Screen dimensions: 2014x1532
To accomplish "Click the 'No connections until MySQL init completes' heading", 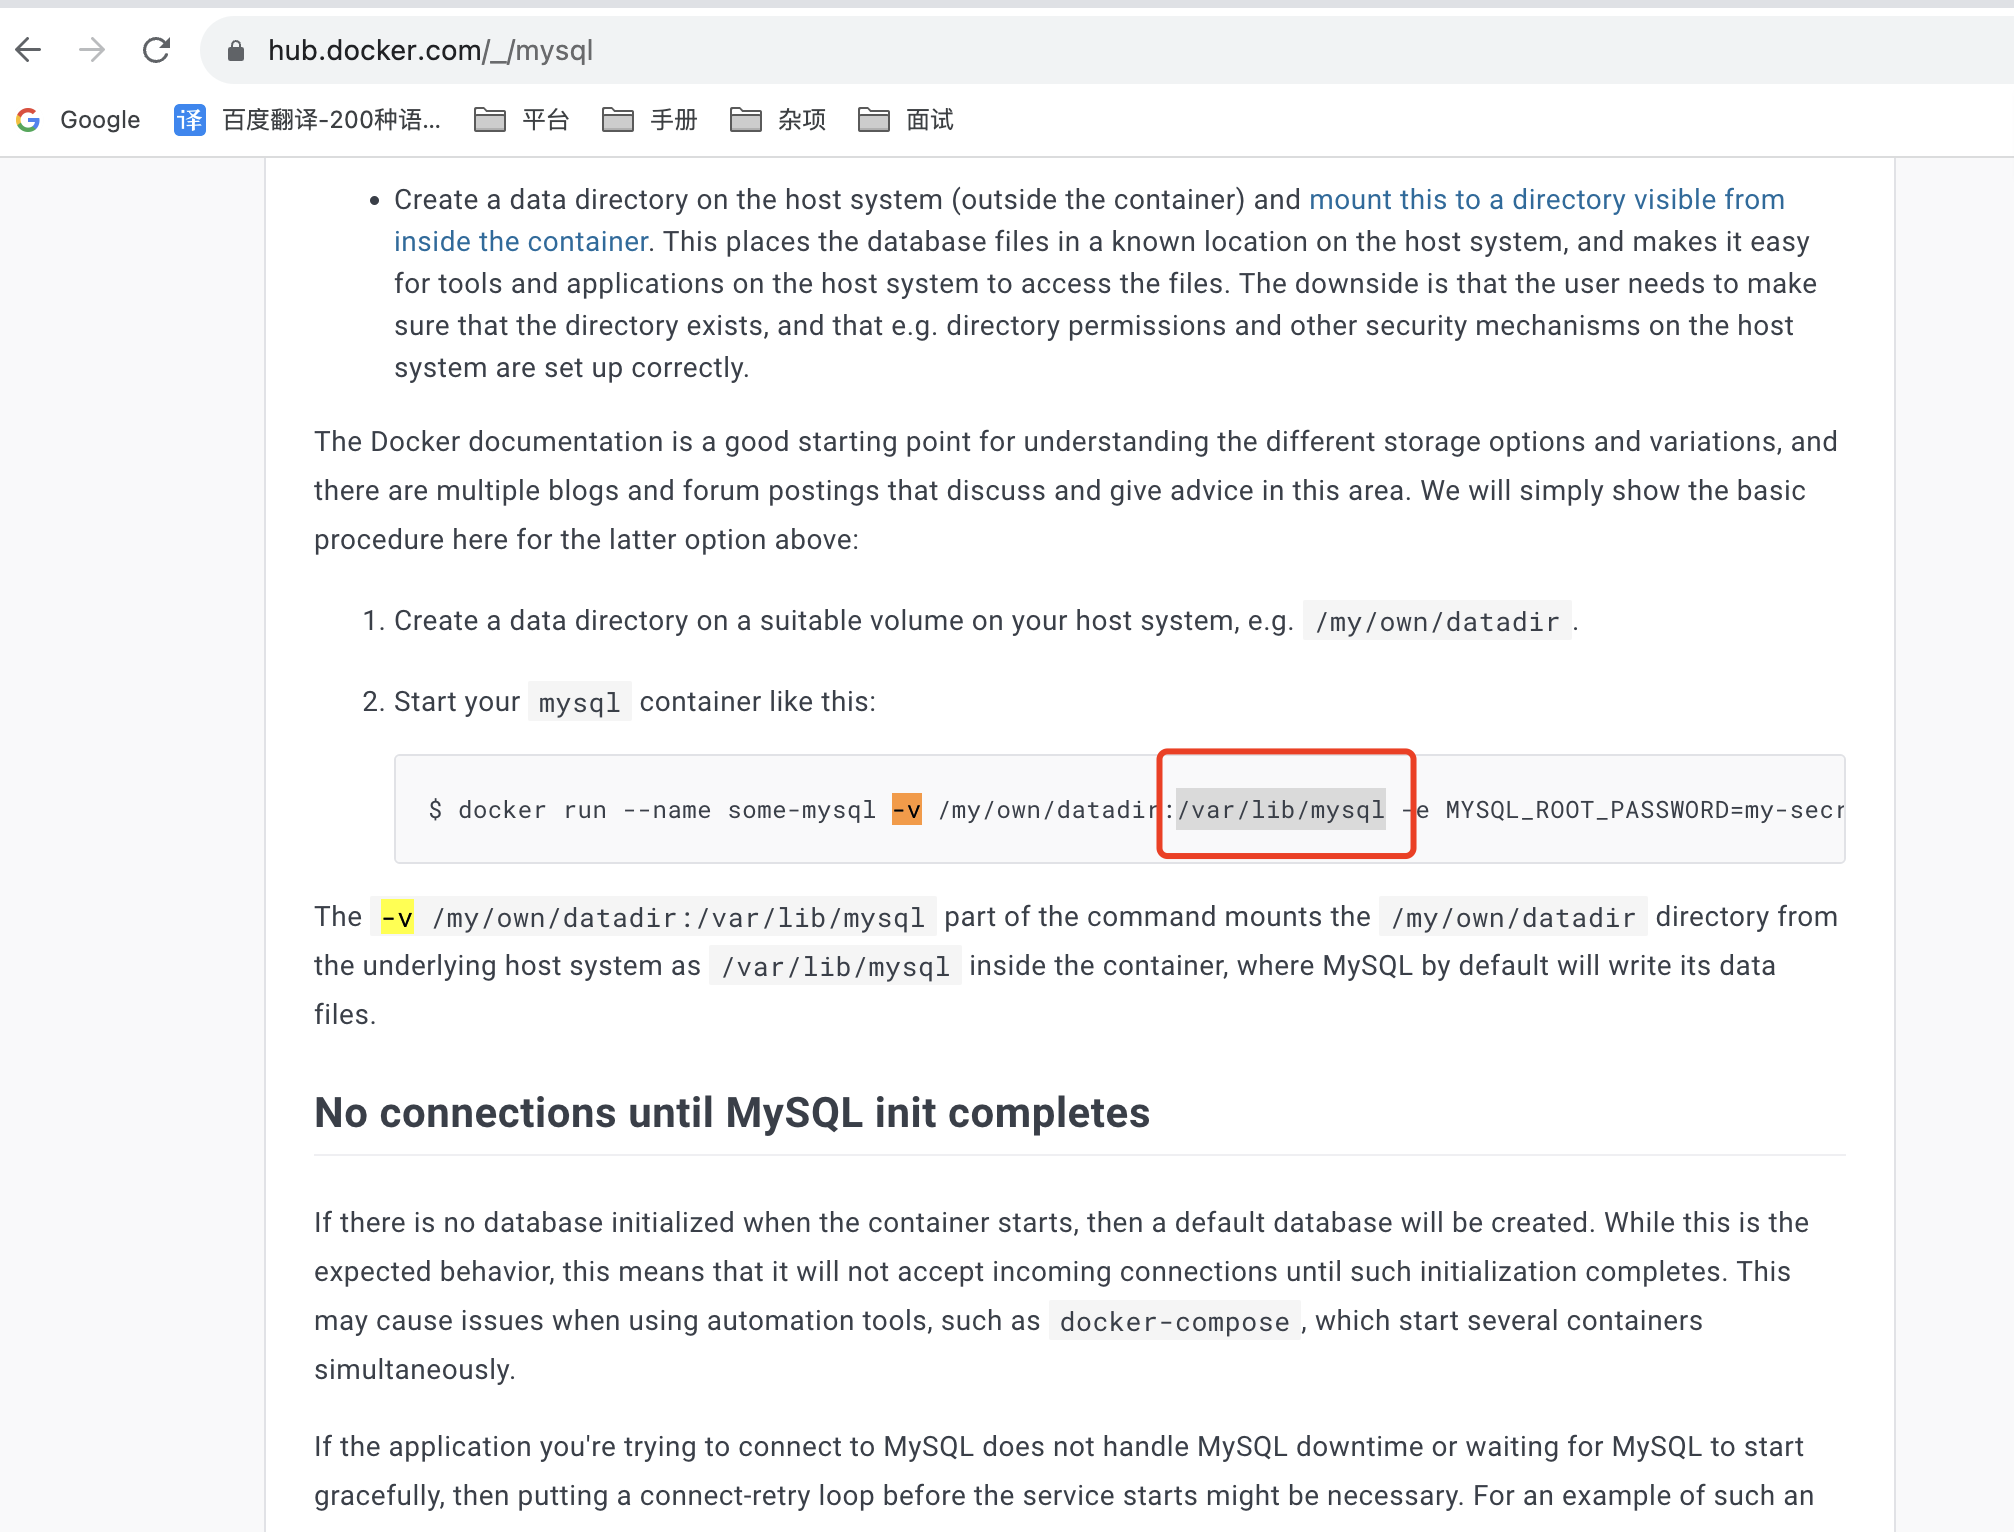I will pyautogui.click(x=732, y=1113).
